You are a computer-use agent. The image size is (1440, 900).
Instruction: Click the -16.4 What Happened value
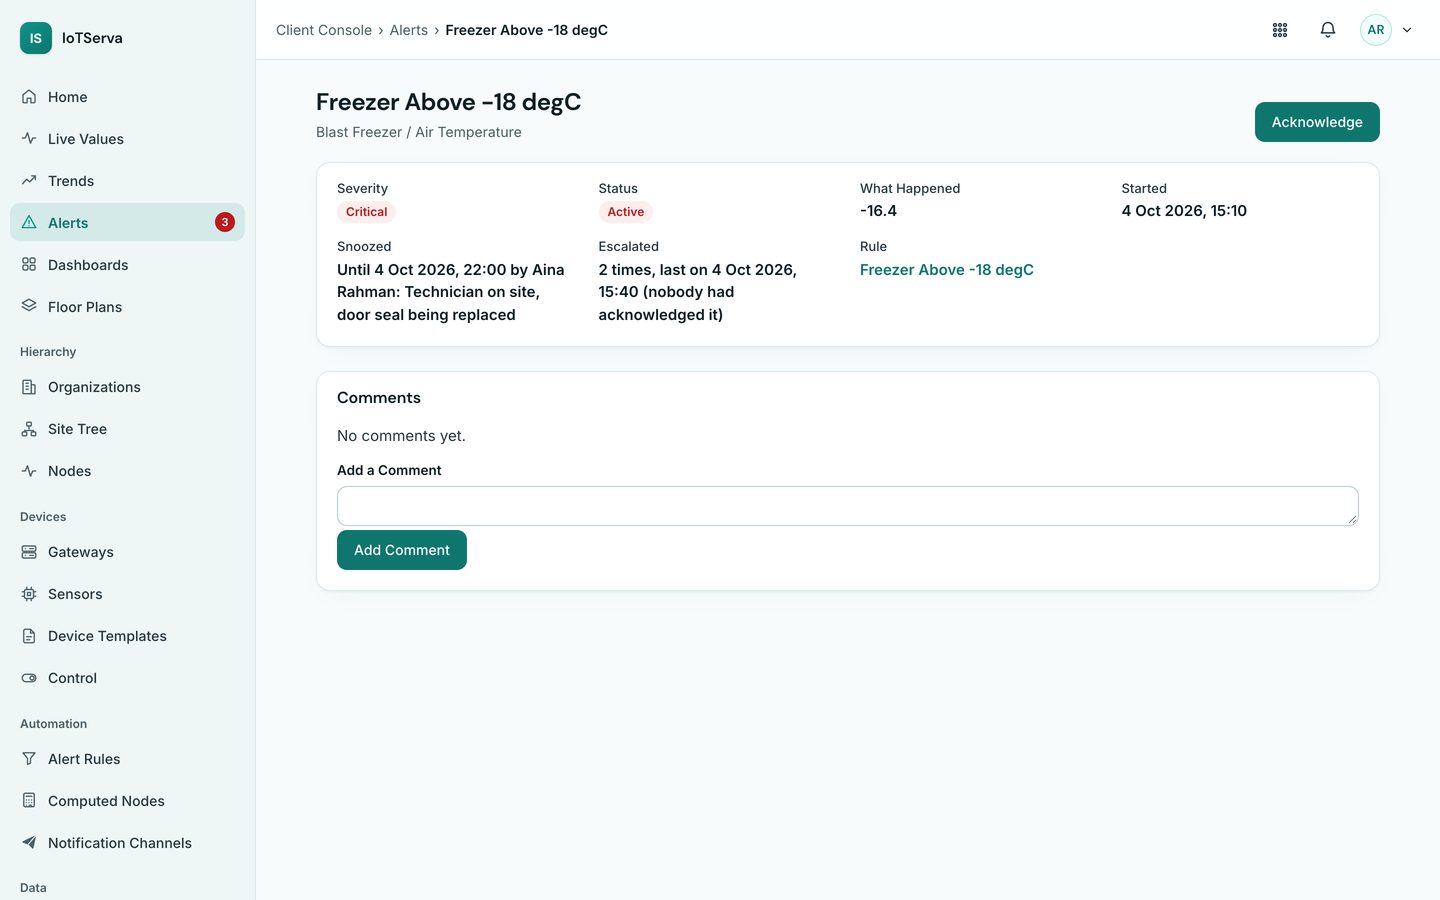pyautogui.click(x=879, y=211)
